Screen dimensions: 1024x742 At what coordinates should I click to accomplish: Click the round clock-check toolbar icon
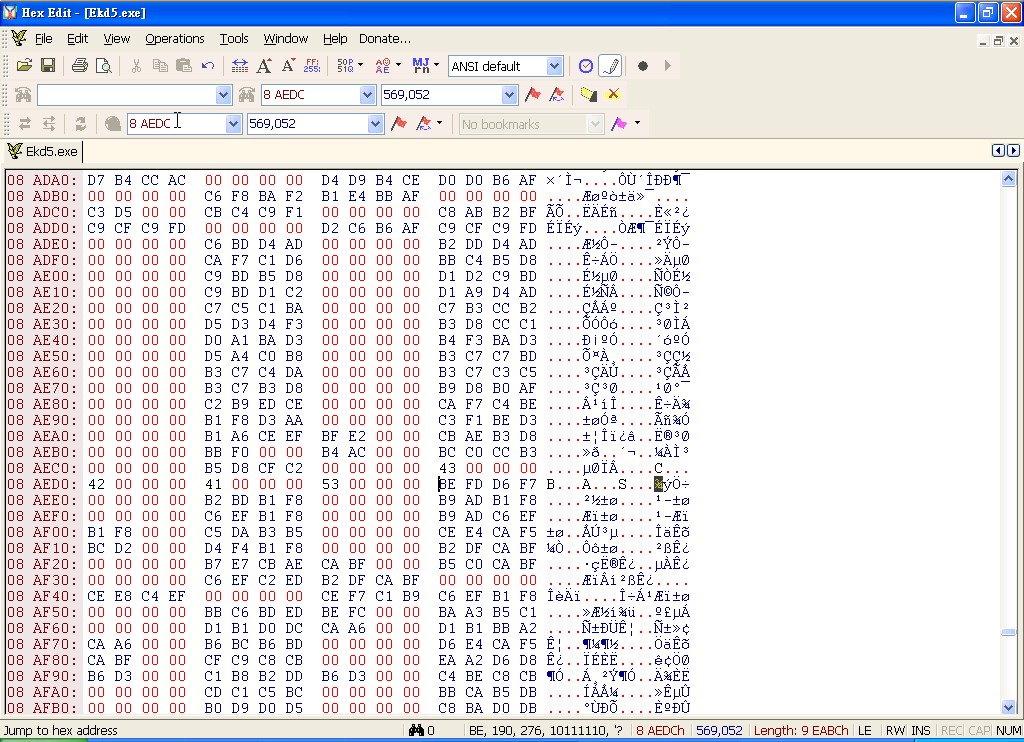click(586, 65)
